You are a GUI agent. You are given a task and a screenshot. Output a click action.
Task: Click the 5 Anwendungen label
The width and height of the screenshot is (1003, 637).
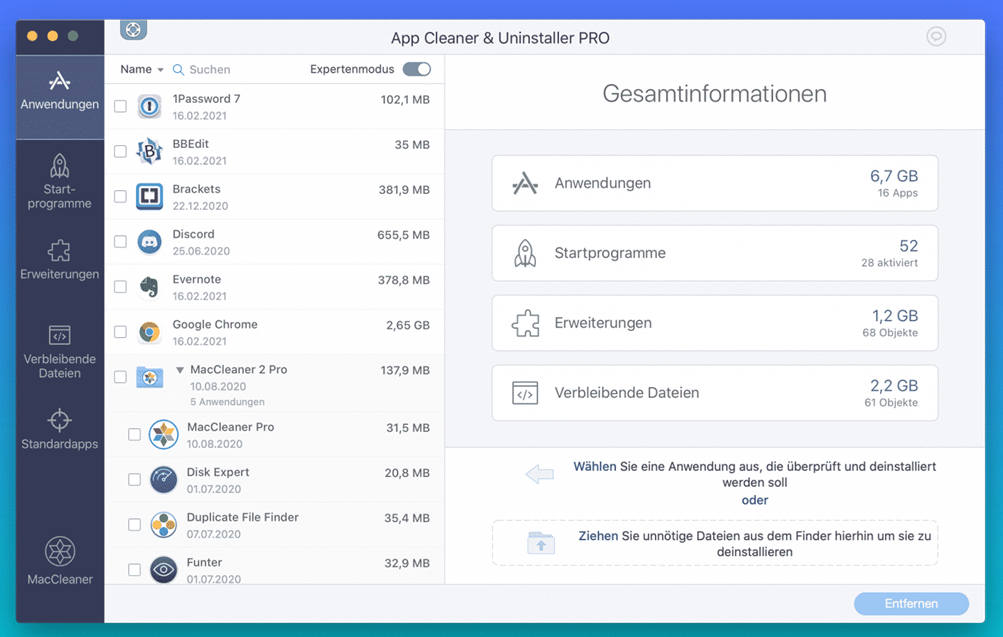point(227,402)
